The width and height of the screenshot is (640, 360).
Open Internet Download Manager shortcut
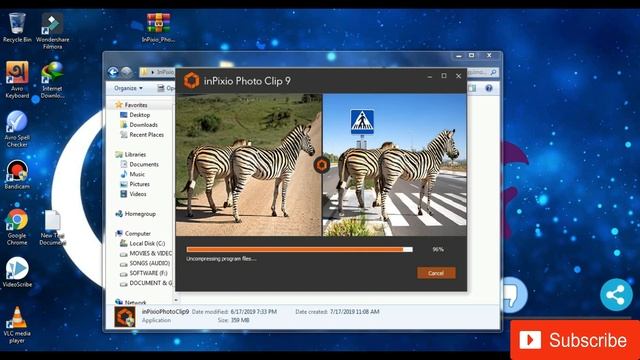tap(52, 80)
